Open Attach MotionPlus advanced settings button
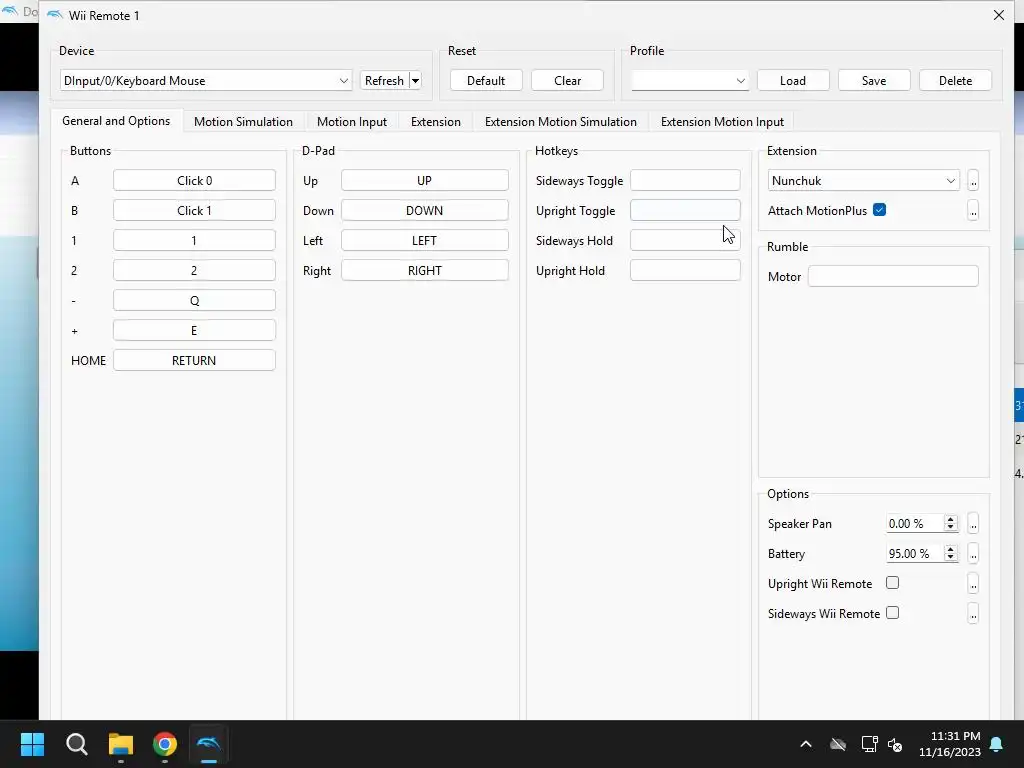 click(x=973, y=210)
